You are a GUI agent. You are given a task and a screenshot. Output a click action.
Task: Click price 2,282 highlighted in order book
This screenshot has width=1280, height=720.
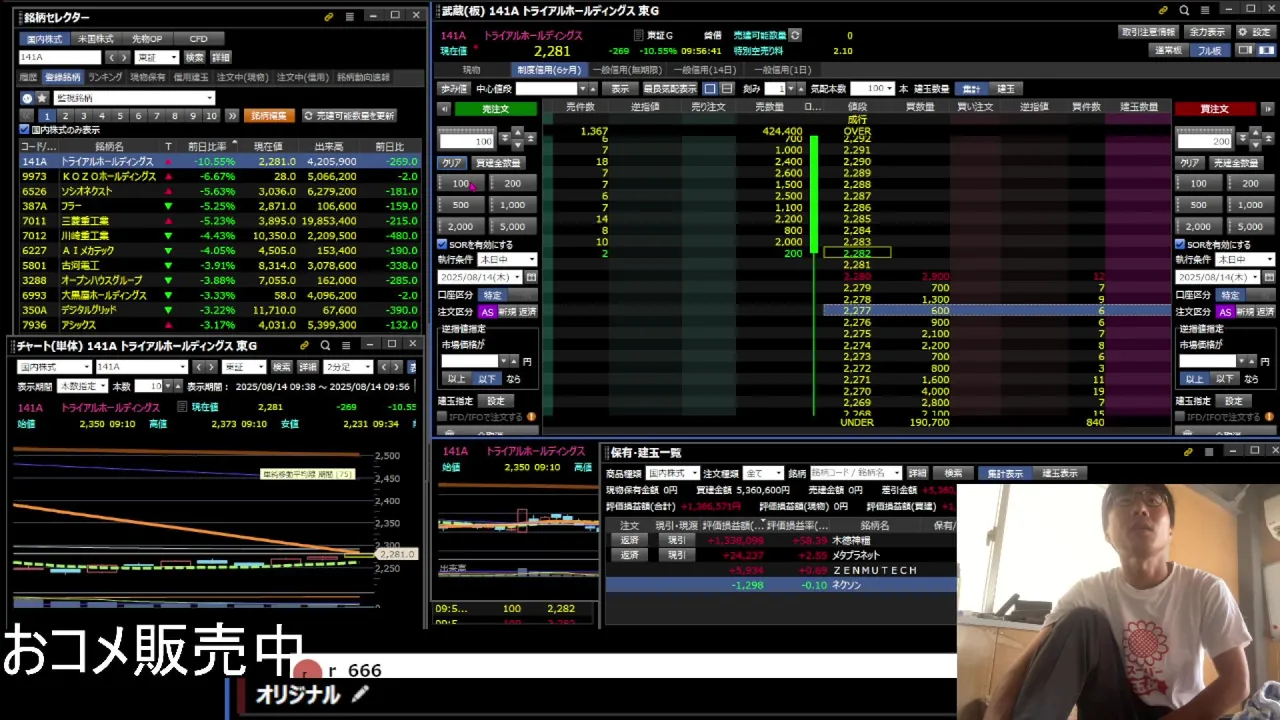click(857, 254)
